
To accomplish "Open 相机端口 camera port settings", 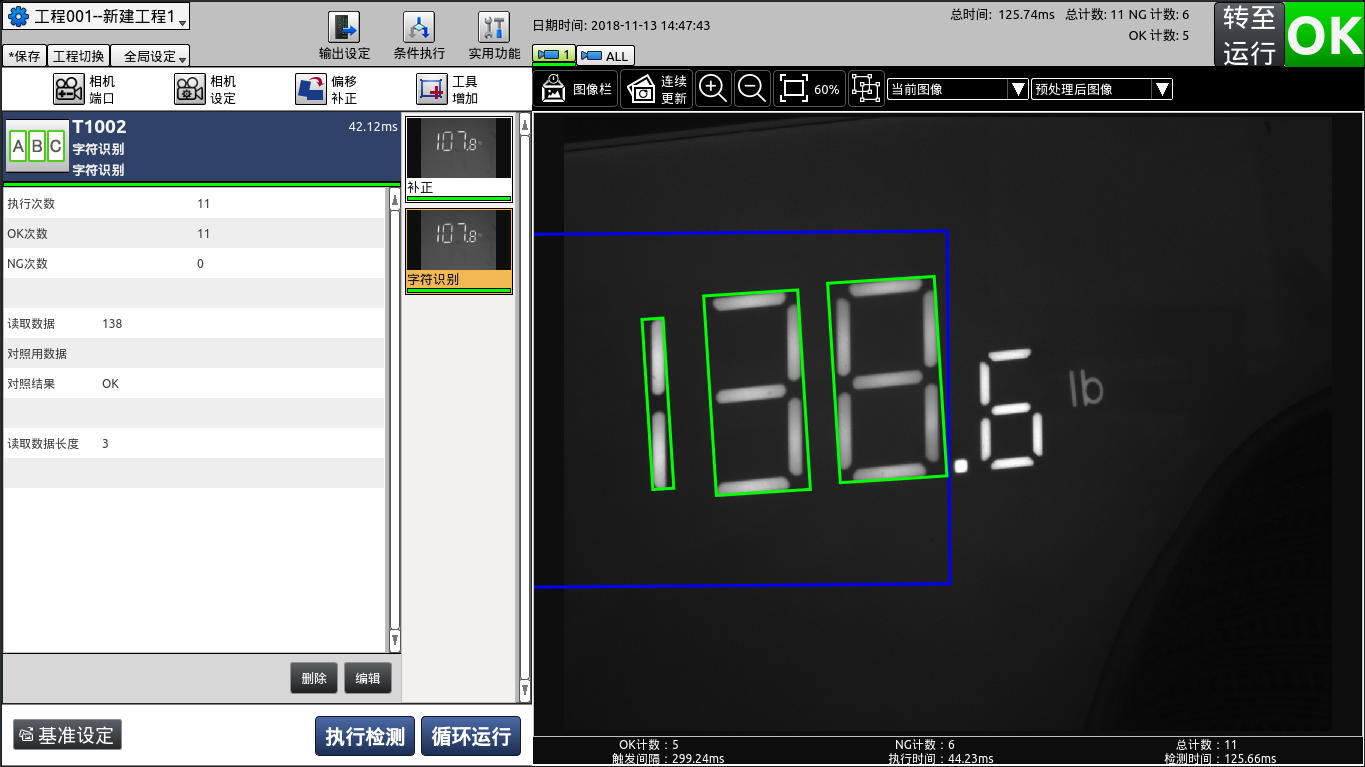I will click(x=84, y=90).
